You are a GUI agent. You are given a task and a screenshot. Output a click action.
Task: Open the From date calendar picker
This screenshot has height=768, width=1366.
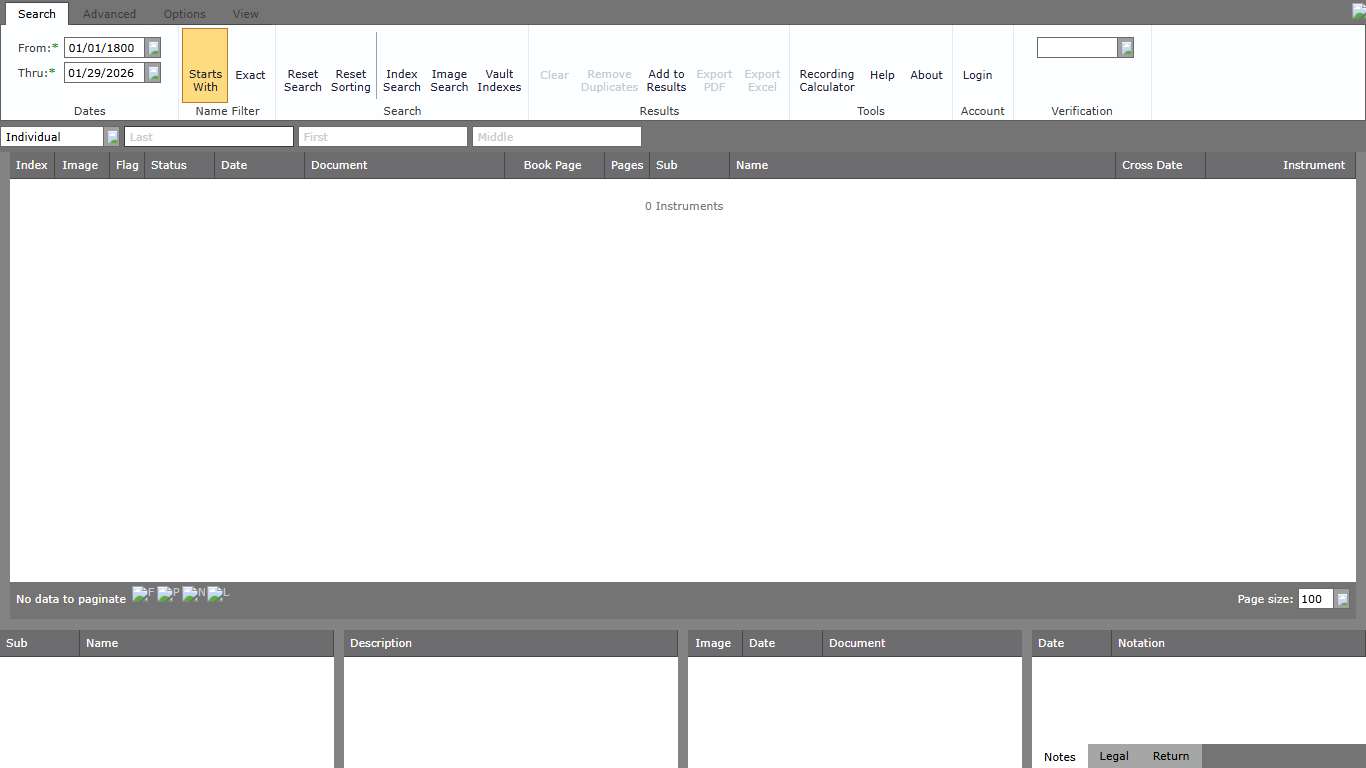point(153,48)
